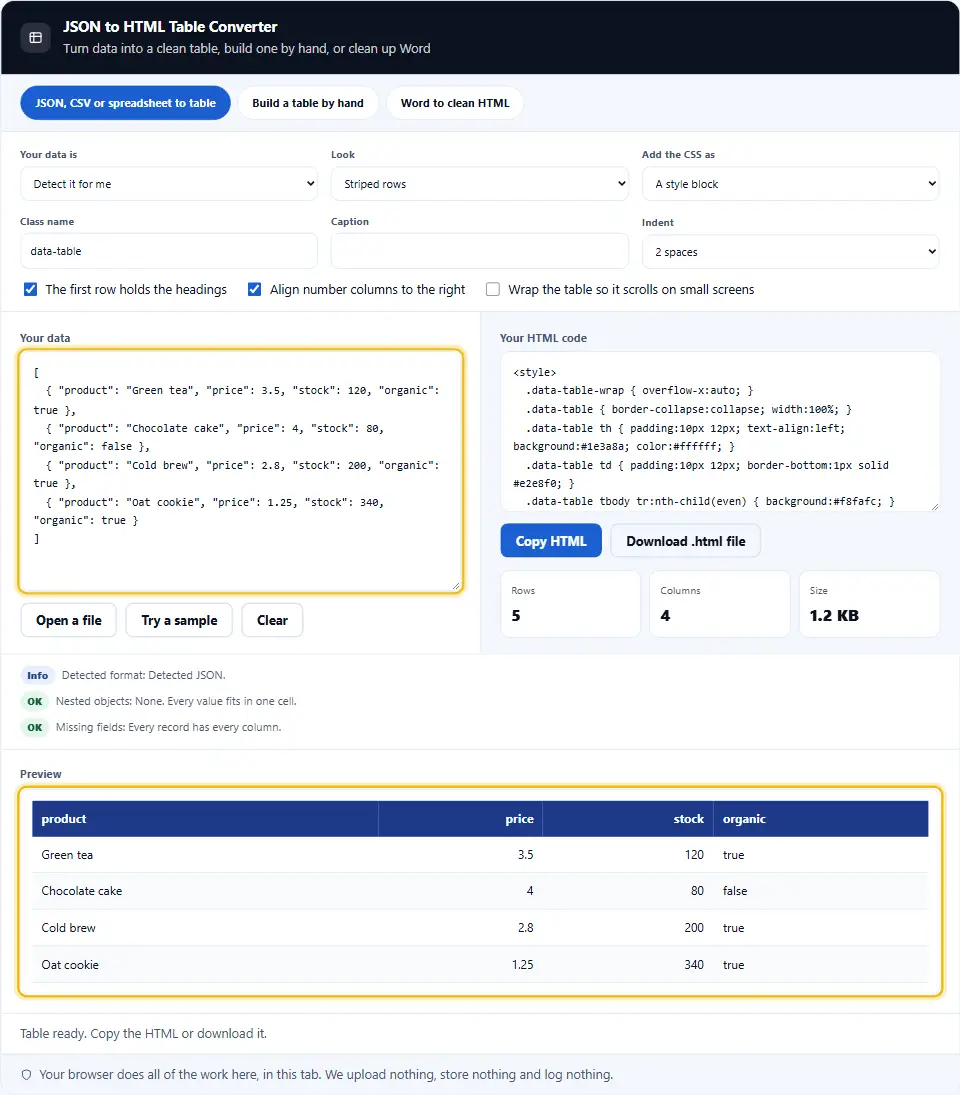
Task: Click the Cold brew cell in preview
Action: point(205,927)
